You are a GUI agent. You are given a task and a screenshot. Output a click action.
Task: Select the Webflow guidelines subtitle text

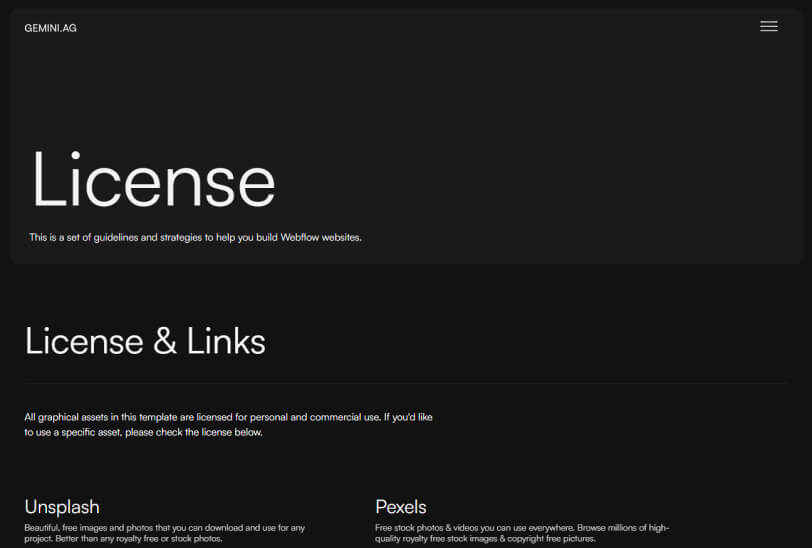click(x=195, y=237)
